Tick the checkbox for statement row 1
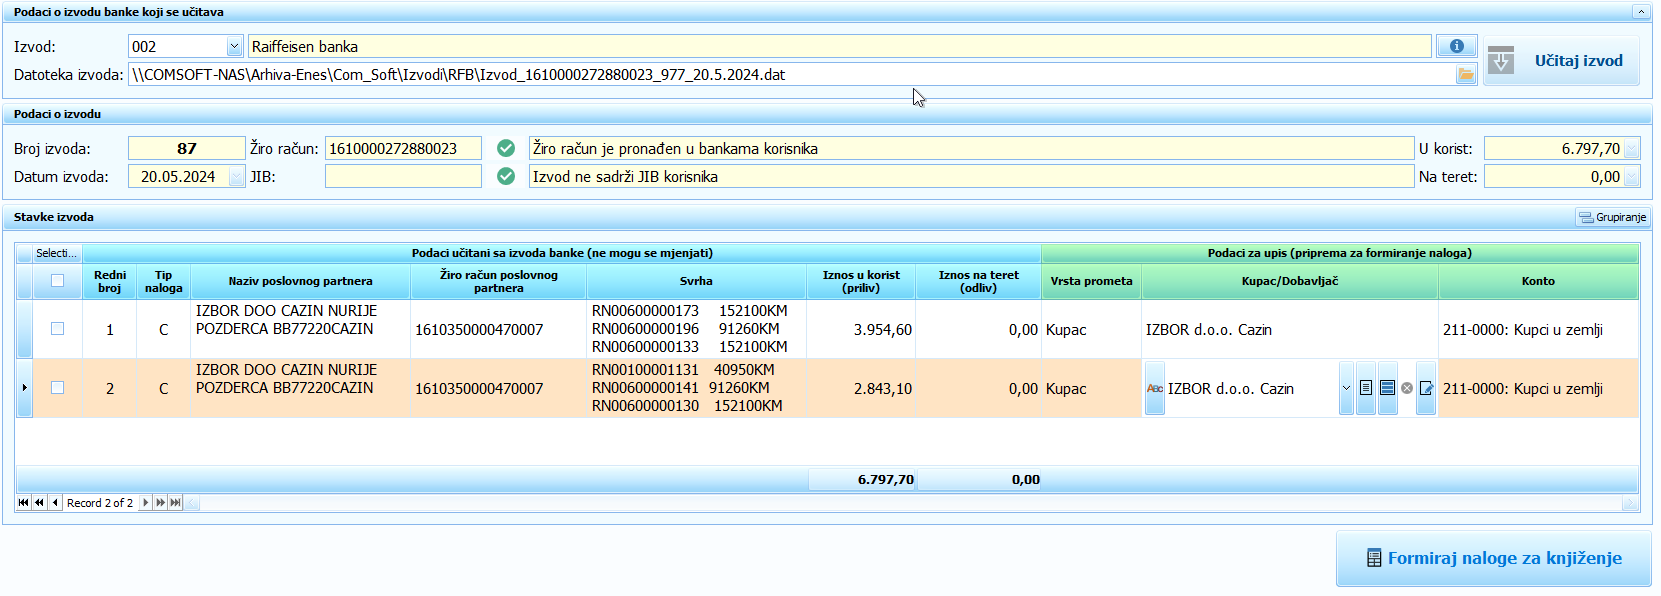 tap(57, 329)
